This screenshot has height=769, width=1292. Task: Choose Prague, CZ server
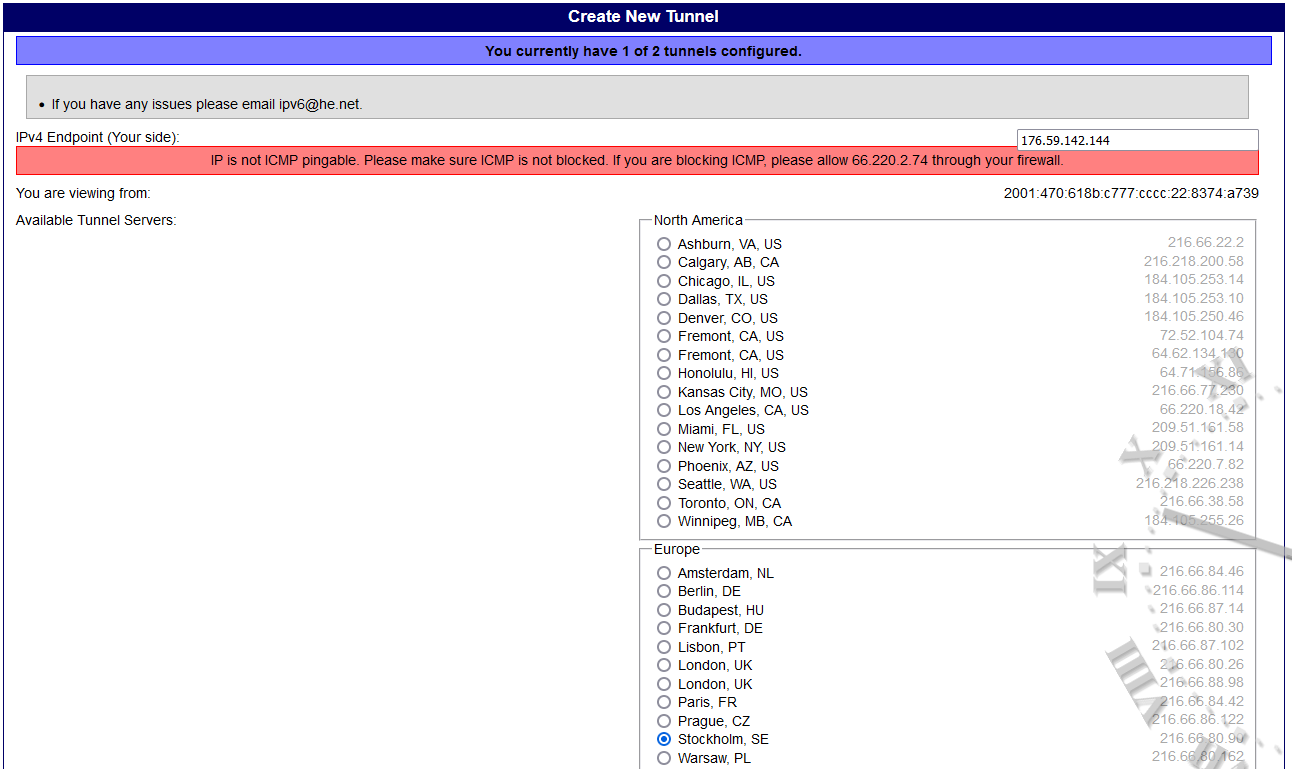pos(664,721)
